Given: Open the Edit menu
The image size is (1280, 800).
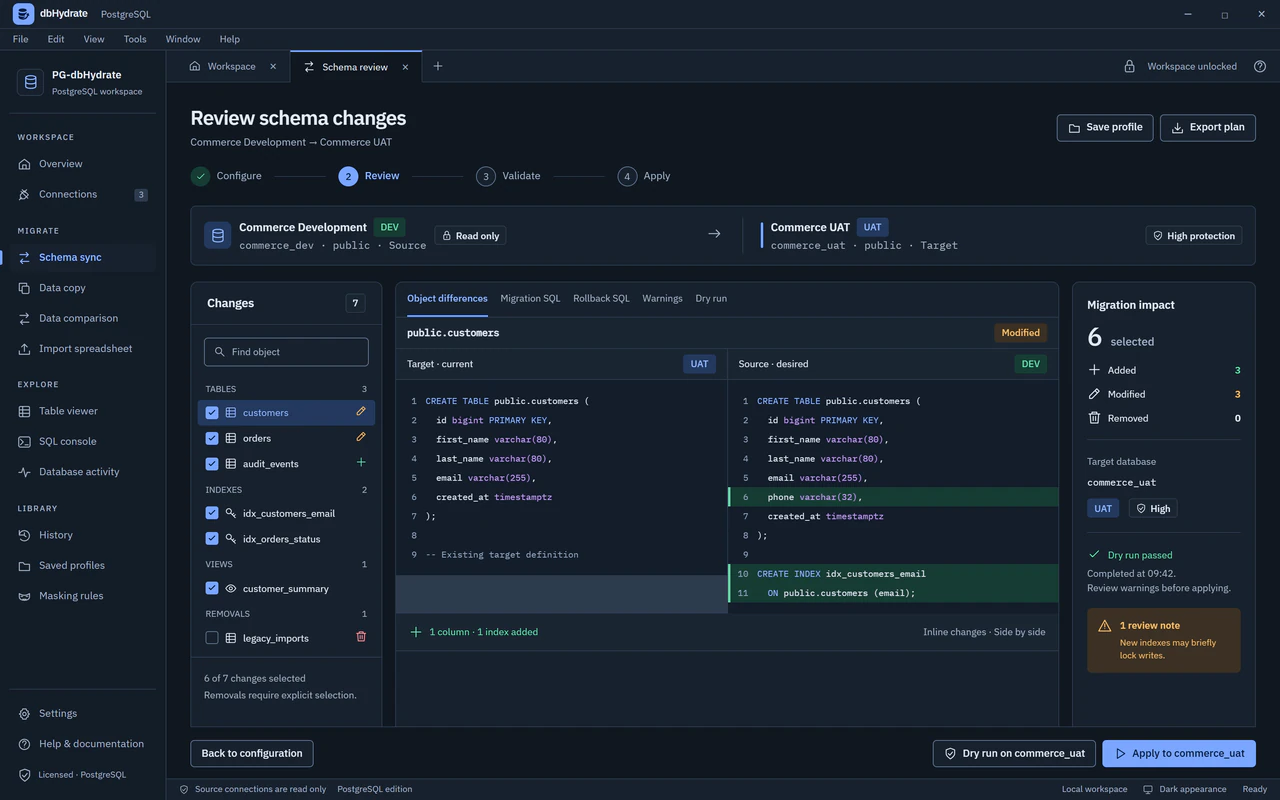Looking at the screenshot, I should pyautogui.click(x=56, y=39).
